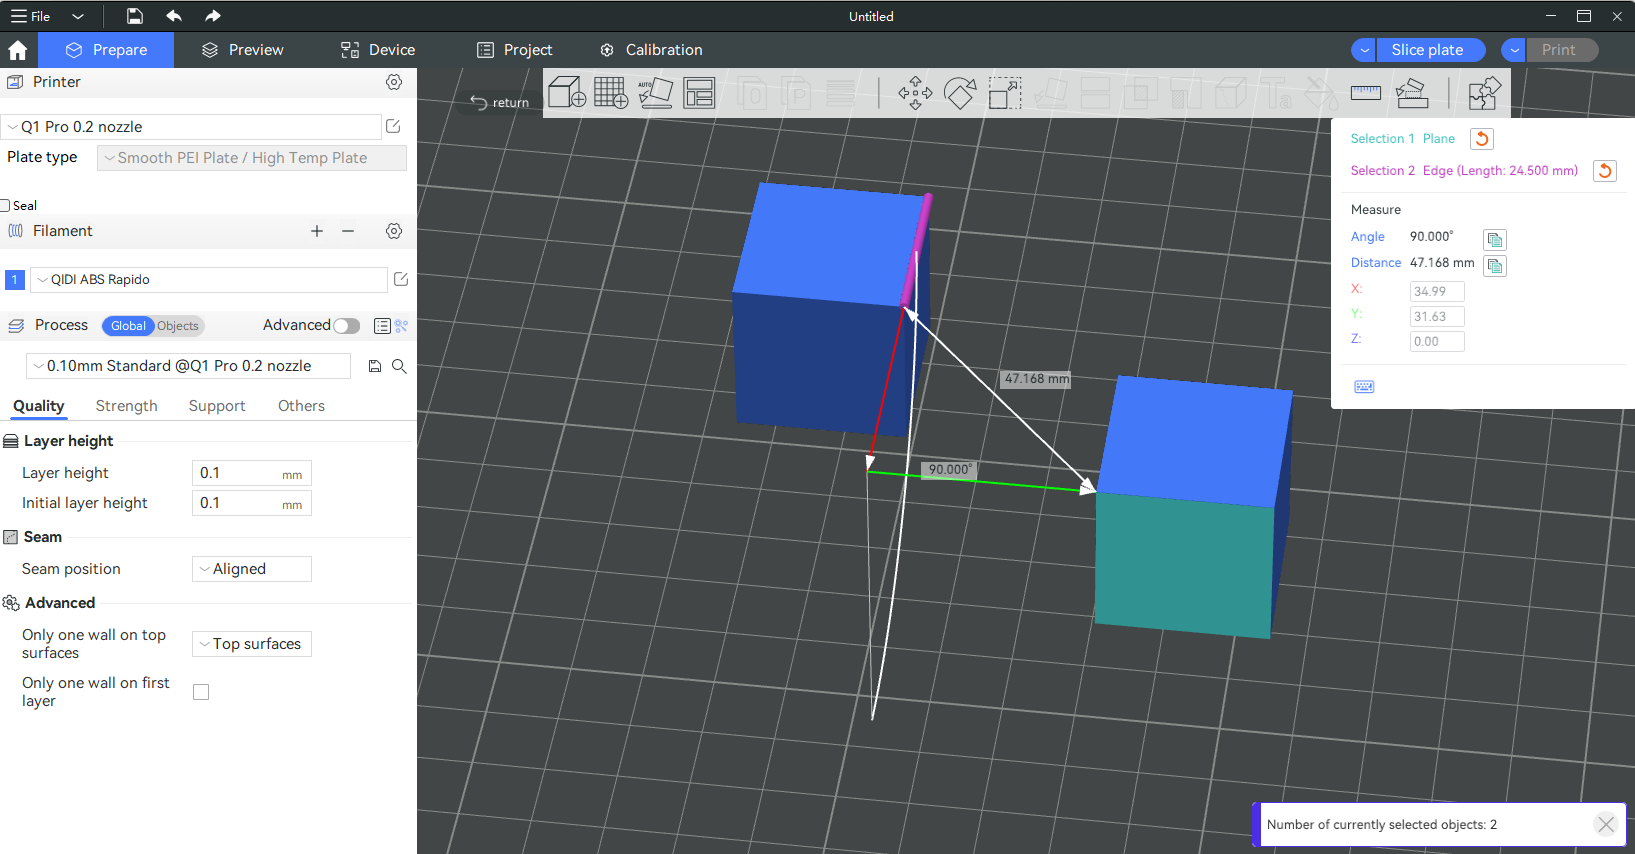Click the Arrange all objects icon
Viewport: 1635px width, 854px height.
click(699, 93)
